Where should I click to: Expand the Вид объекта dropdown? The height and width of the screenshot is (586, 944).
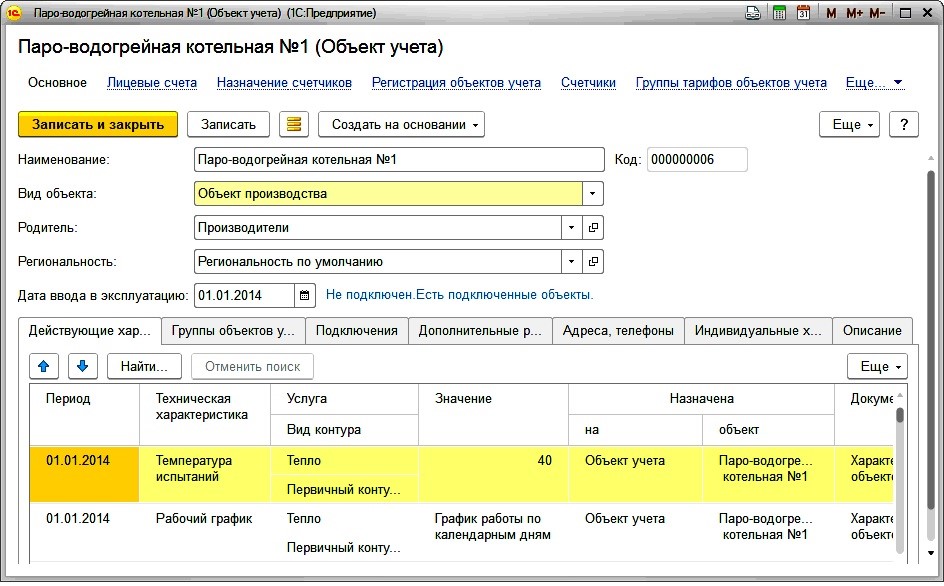592,193
